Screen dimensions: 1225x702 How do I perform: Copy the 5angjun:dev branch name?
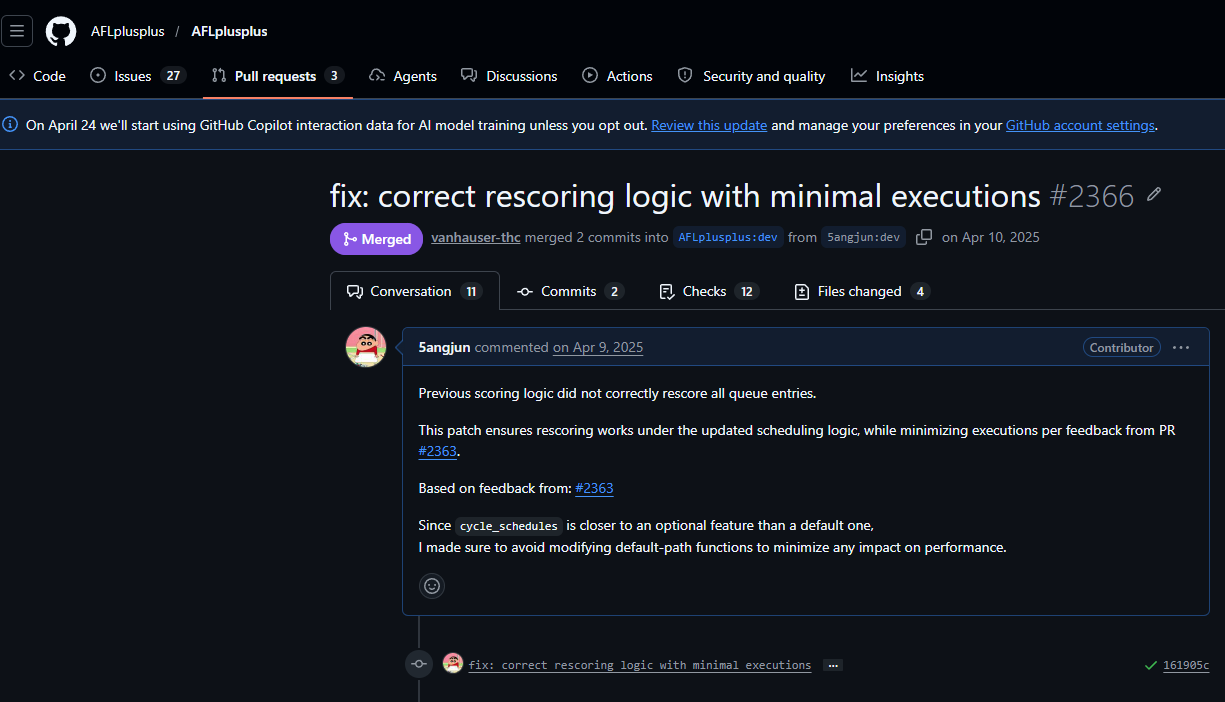click(924, 237)
